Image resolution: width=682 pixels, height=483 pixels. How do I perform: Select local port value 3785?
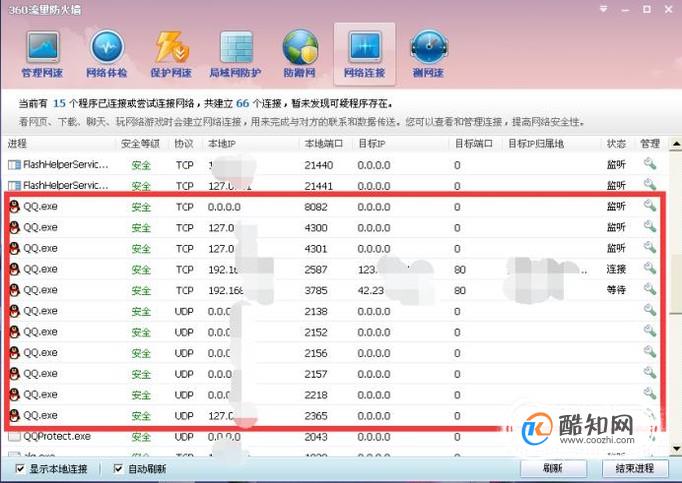tap(316, 290)
